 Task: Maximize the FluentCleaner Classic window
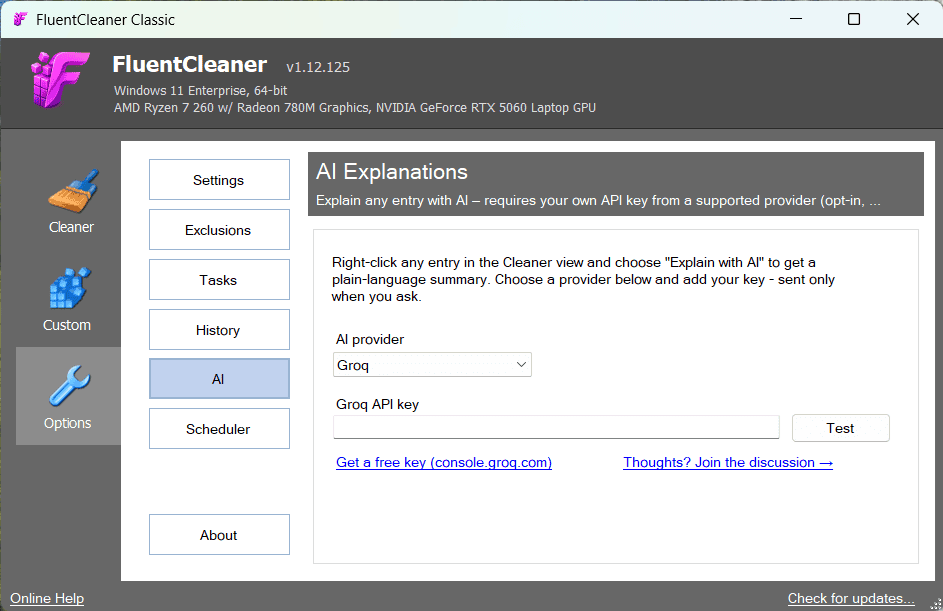pyautogui.click(x=853, y=19)
